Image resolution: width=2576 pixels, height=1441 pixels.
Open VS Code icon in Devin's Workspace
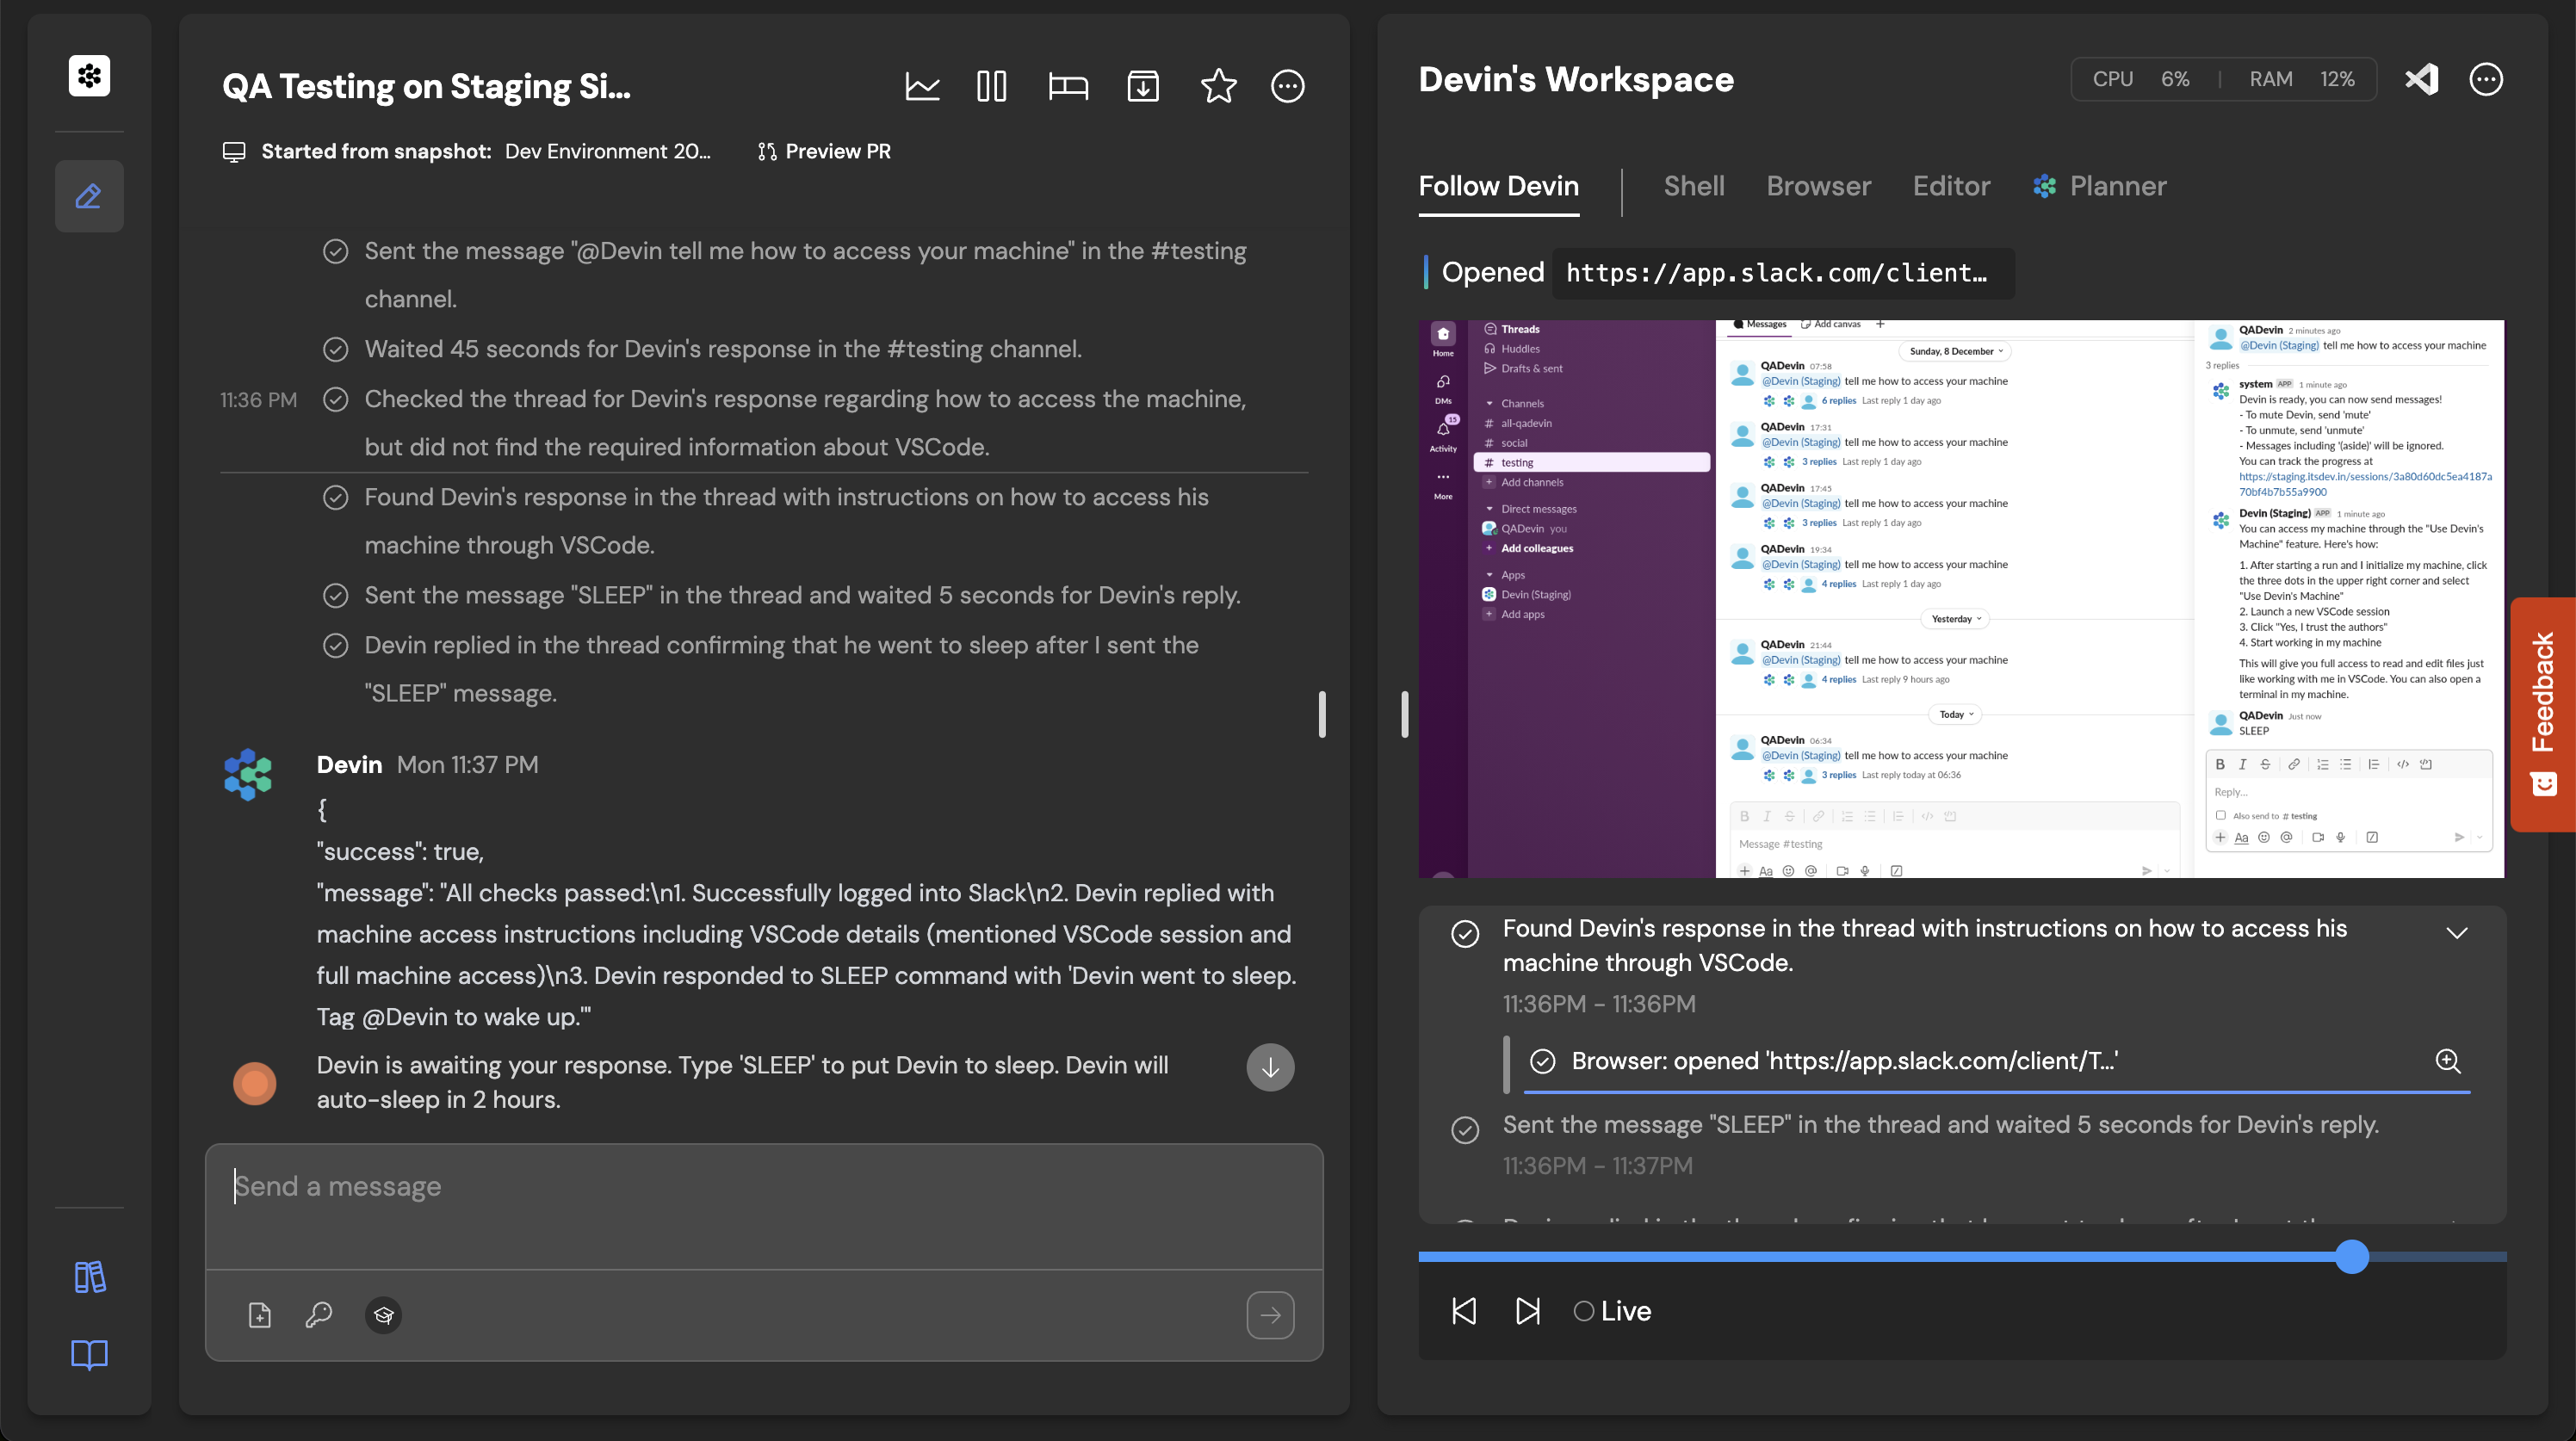click(2421, 79)
